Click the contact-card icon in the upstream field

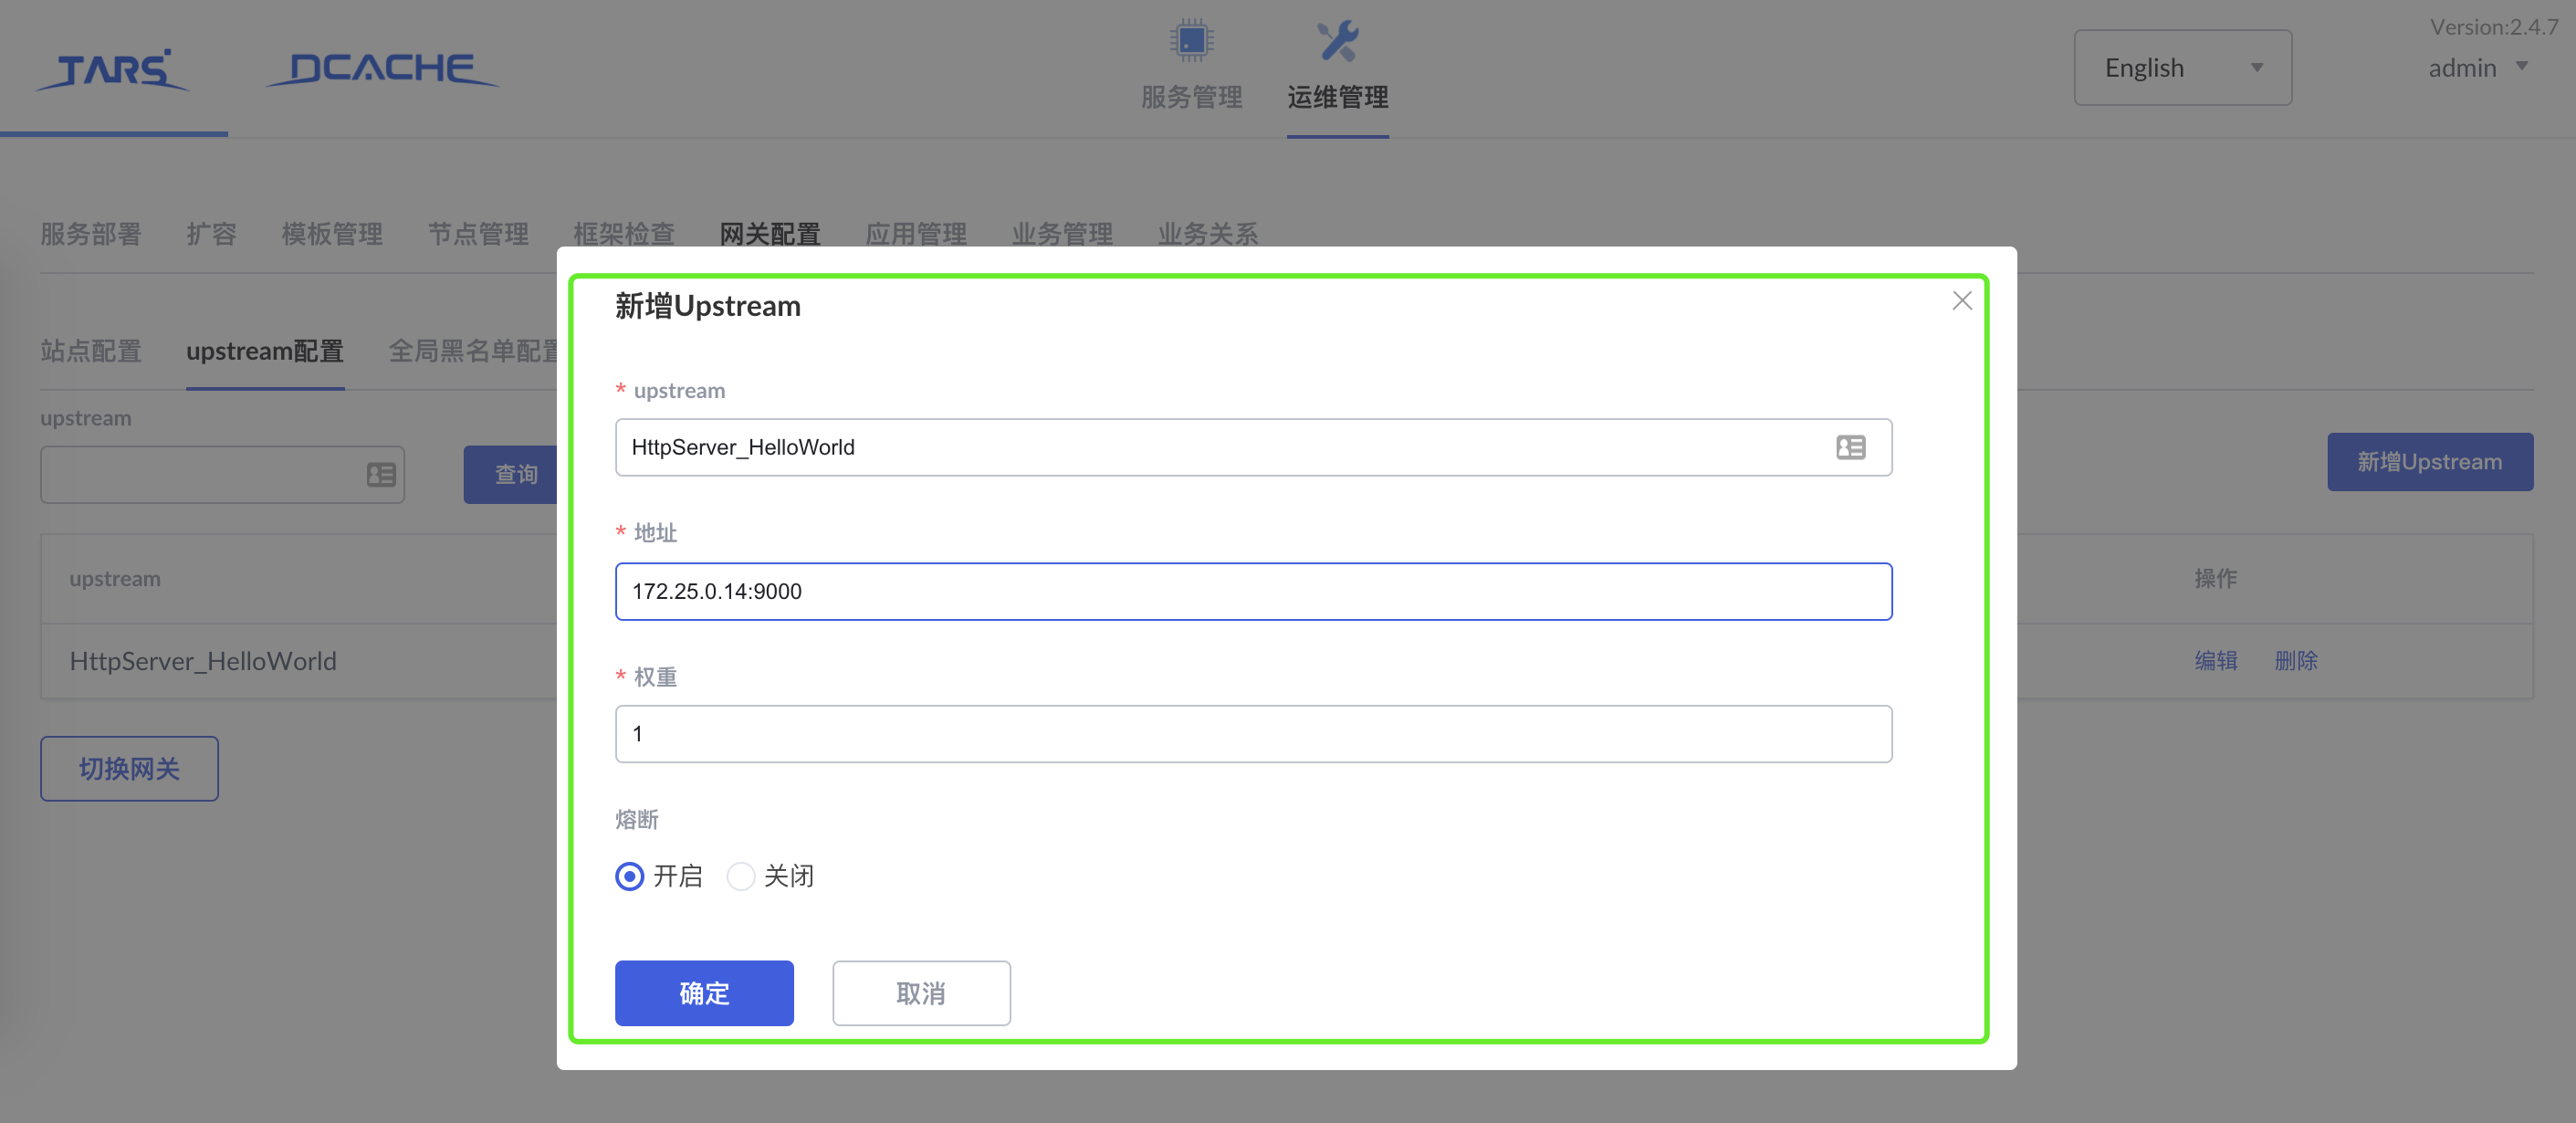[1850, 447]
